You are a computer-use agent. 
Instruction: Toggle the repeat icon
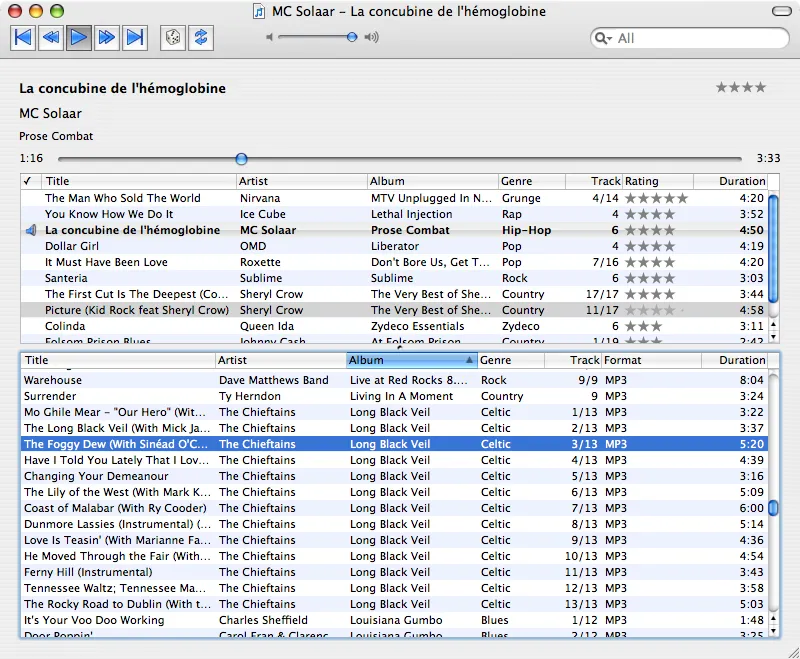tap(201, 38)
